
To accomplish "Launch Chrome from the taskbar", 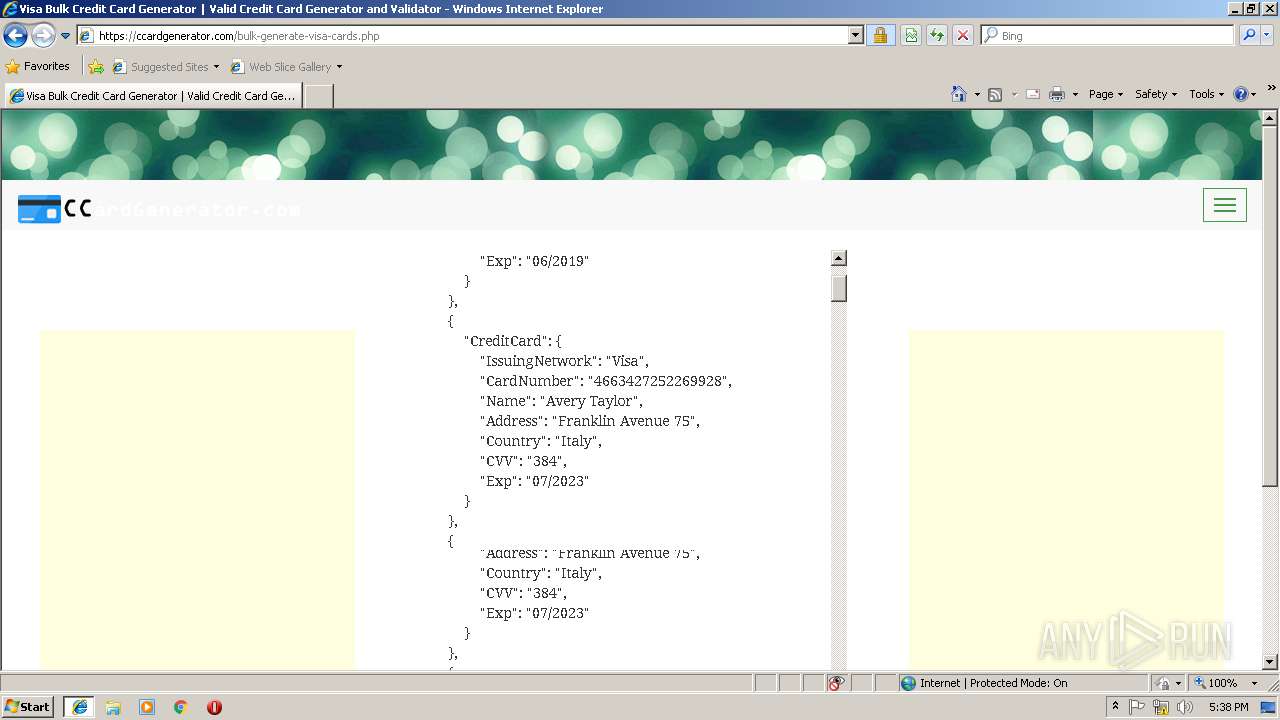I will click(181, 707).
